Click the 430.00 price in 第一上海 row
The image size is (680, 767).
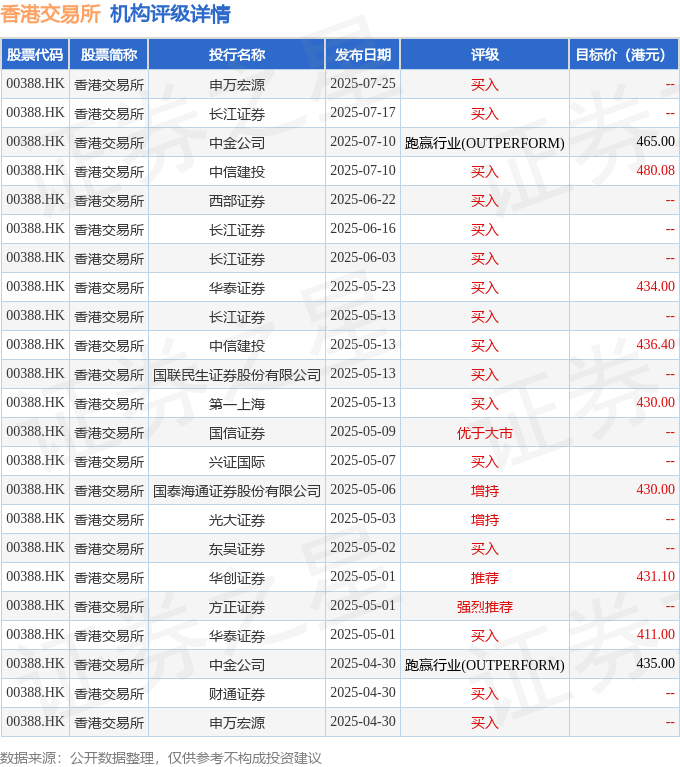coord(655,402)
